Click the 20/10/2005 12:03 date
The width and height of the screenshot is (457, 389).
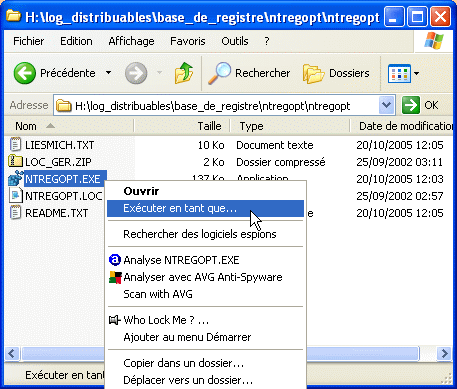[x=400, y=179]
